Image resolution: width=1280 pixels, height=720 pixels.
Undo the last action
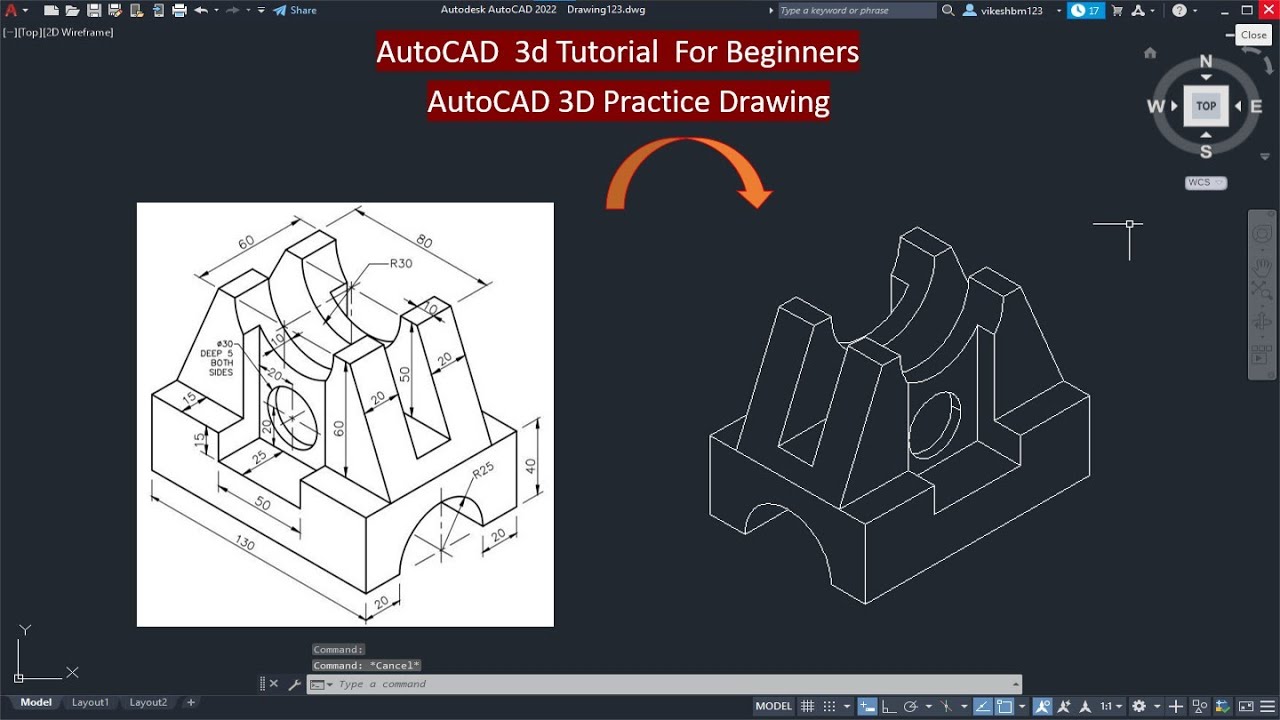(201, 10)
